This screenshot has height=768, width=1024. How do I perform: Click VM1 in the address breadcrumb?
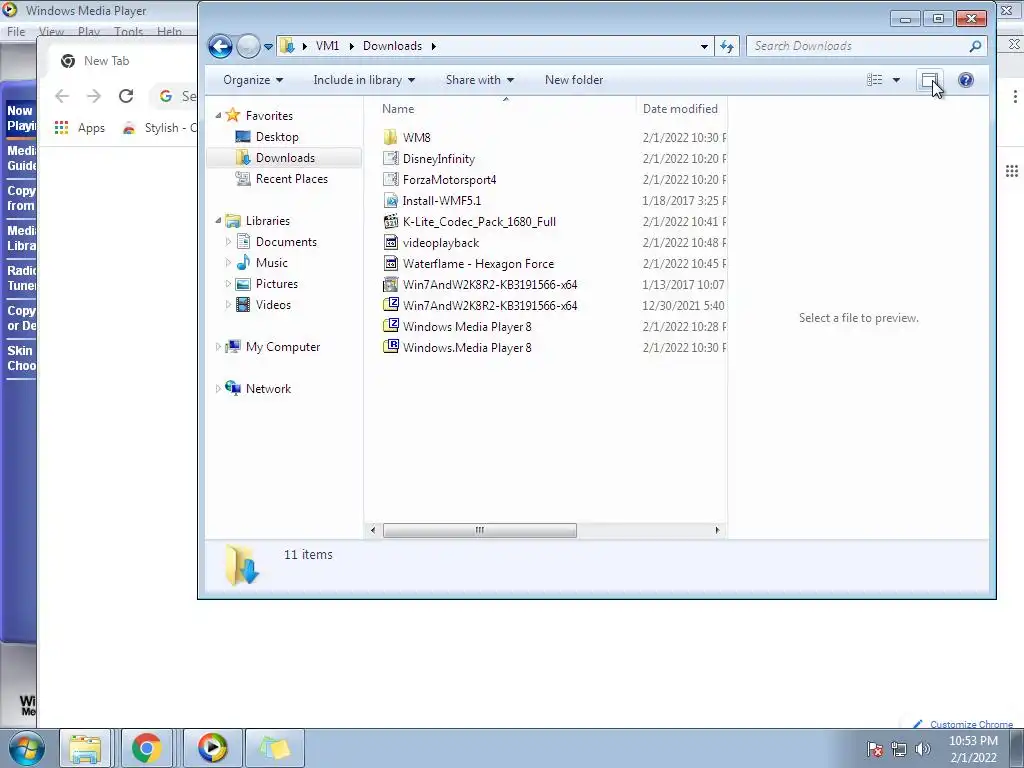click(x=327, y=46)
